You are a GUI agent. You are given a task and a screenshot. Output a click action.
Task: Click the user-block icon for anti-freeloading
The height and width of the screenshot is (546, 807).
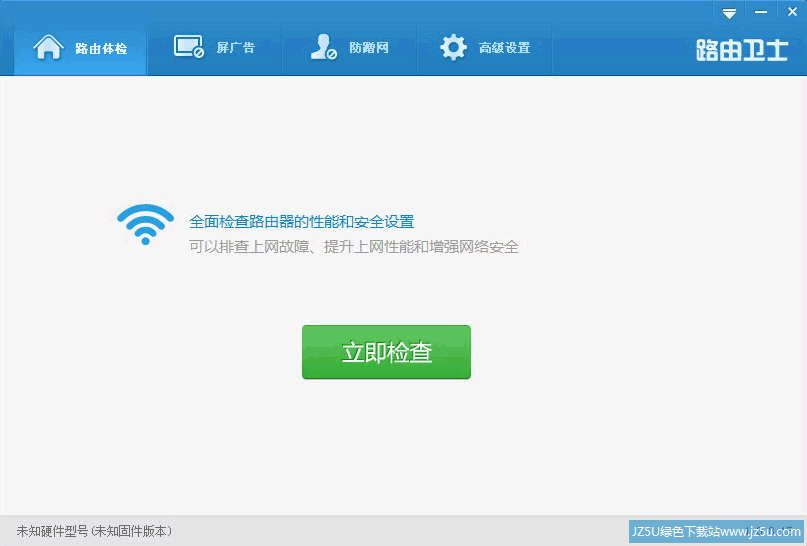coord(323,47)
